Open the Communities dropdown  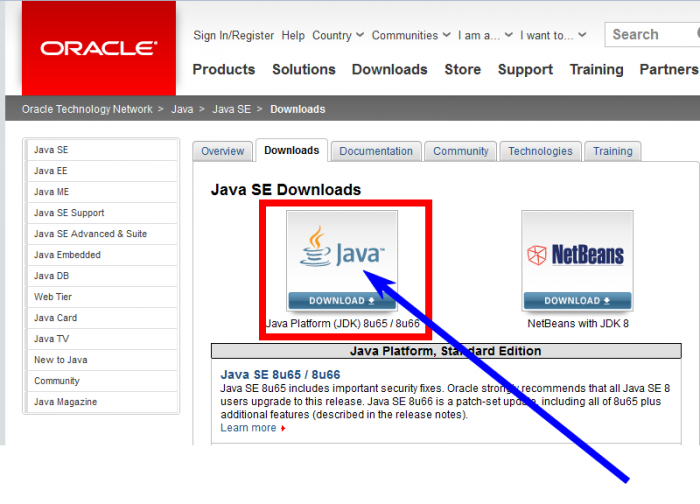(411, 35)
